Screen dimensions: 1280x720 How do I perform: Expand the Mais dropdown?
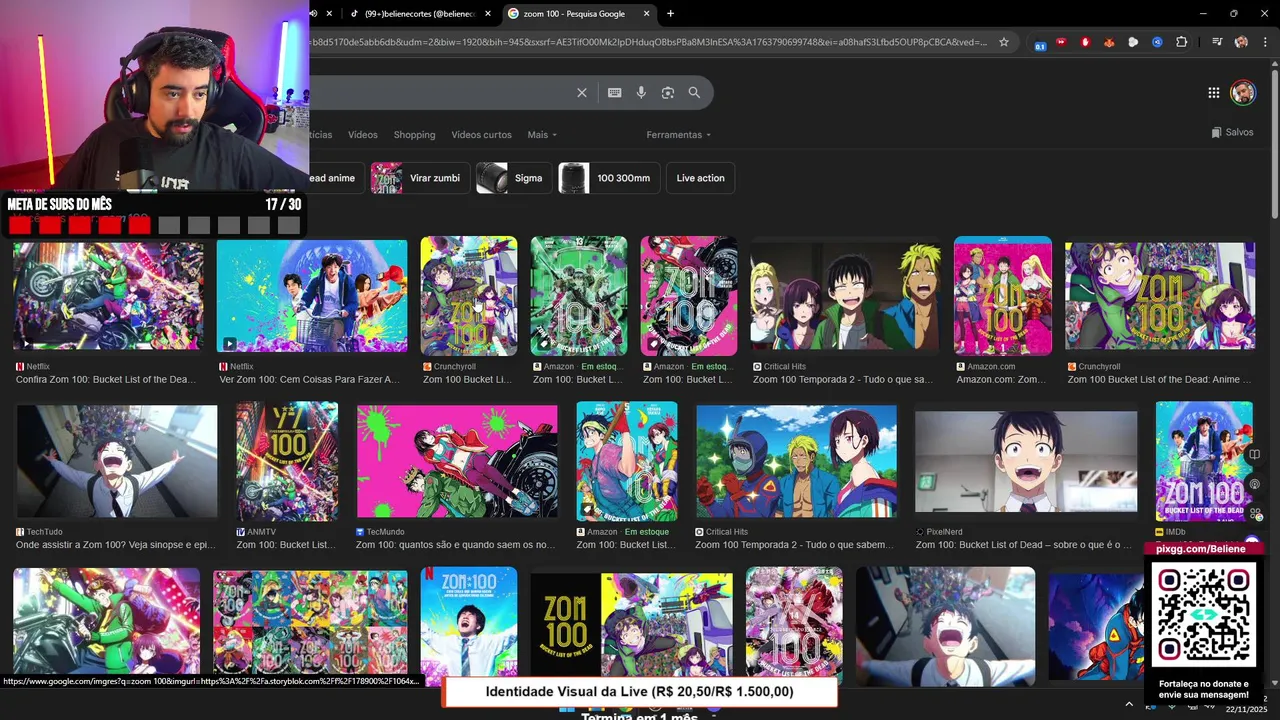[542, 135]
